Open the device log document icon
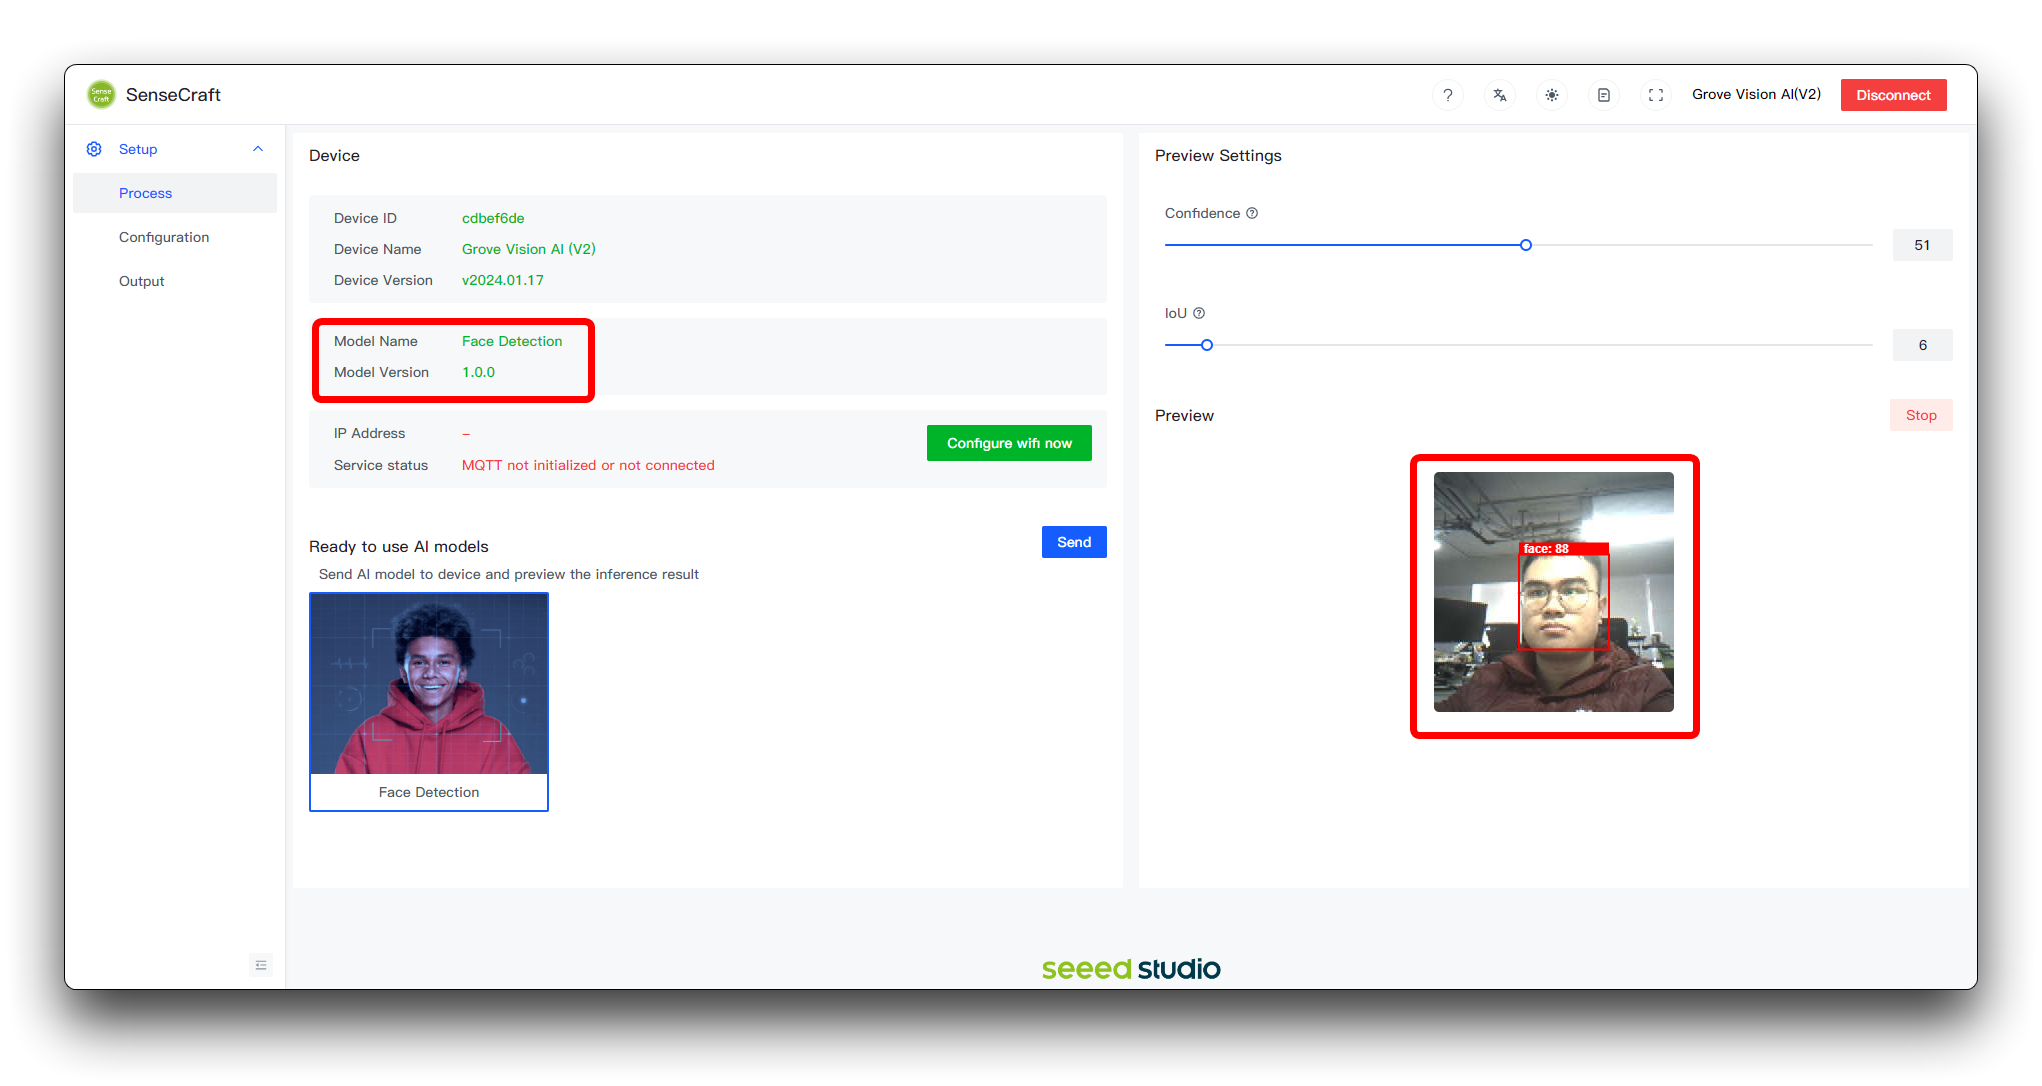 coord(1603,95)
